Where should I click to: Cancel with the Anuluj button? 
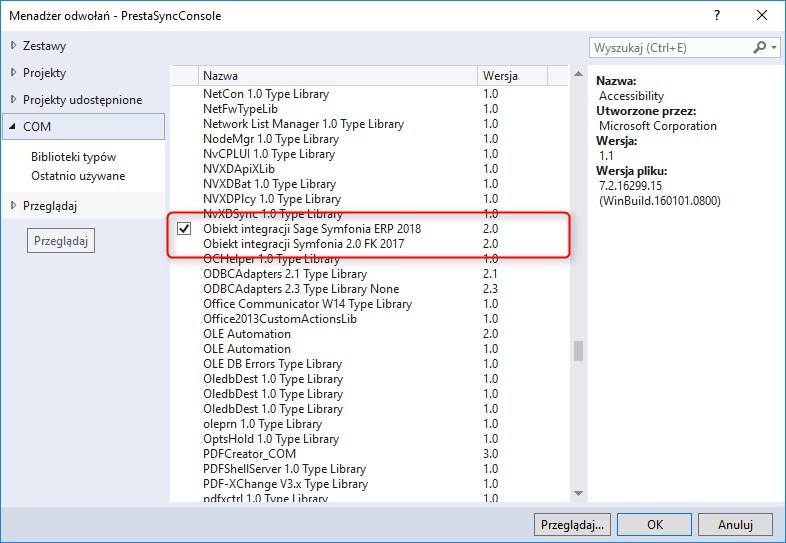(x=735, y=525)
